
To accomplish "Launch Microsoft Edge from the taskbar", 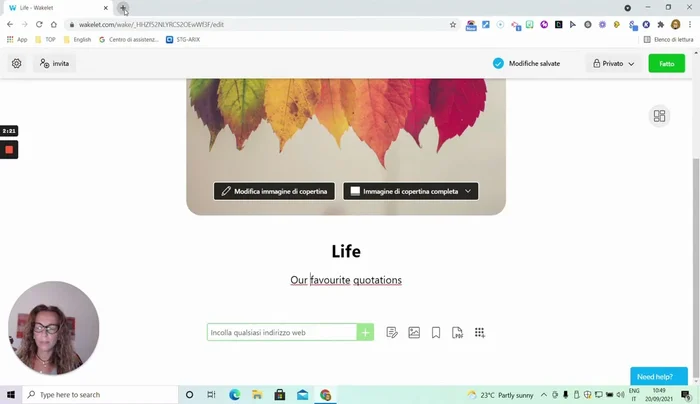I will tap(234, 395).
